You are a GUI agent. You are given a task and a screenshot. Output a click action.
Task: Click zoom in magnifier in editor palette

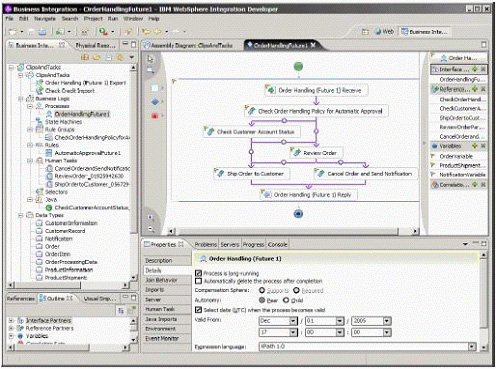[x=151, y=218]
